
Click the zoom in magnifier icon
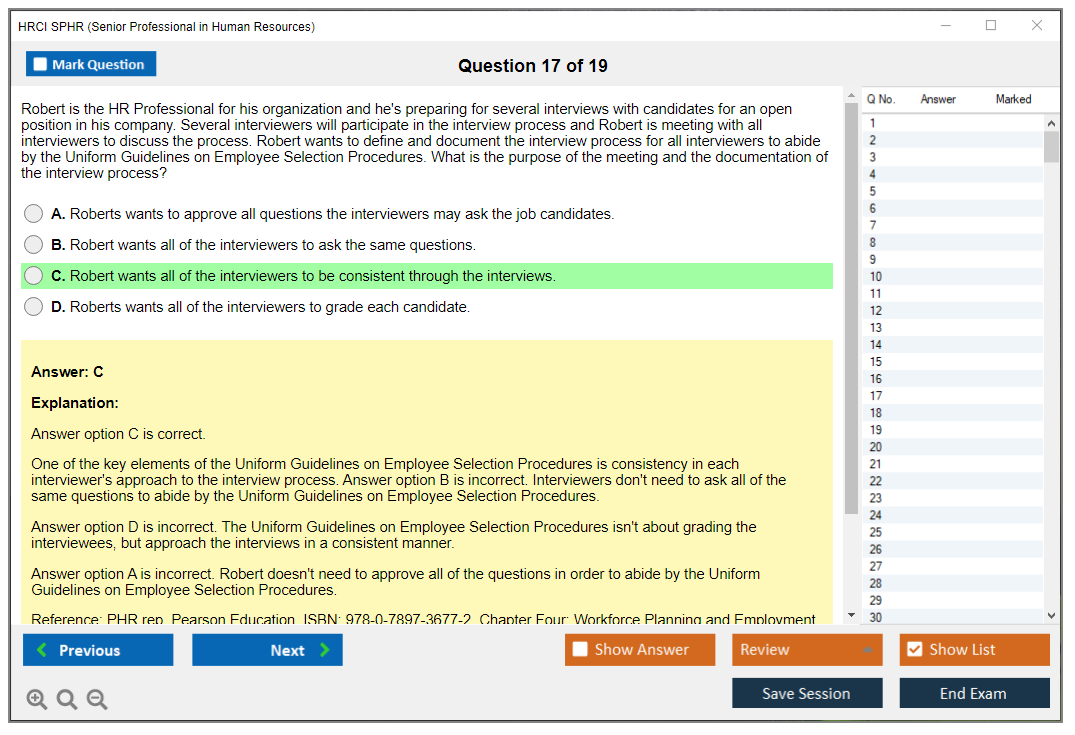pos(37,699)
